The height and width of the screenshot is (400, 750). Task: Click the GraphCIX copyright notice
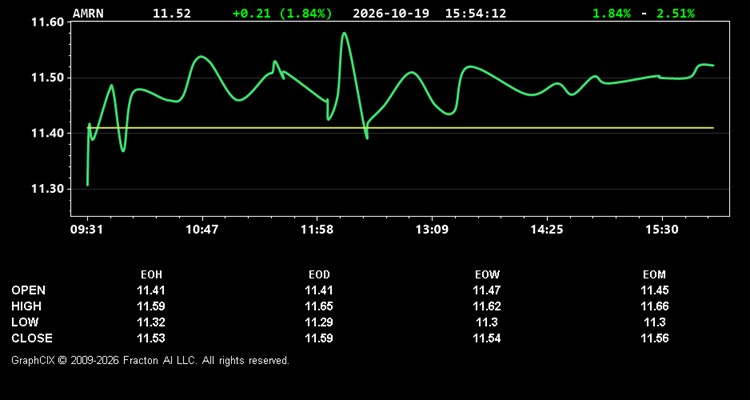tap(150, 360)
